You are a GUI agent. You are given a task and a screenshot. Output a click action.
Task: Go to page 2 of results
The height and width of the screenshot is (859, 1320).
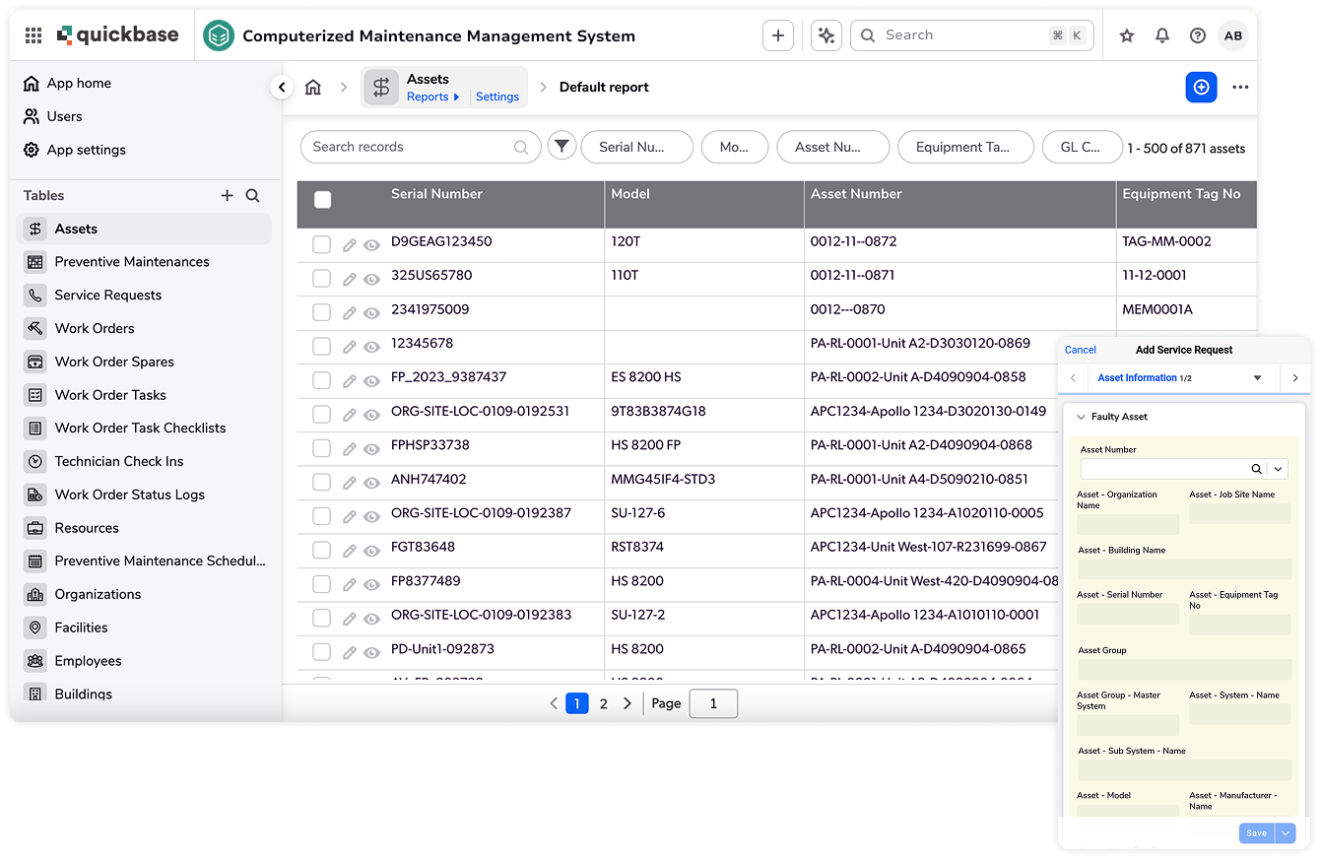point(603,703)
